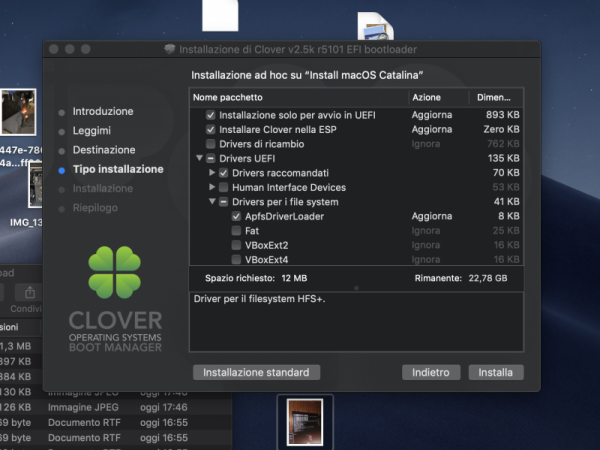This screenshot has height=450, width=600.
Task: Collapse the Drivers UEFI group
Action: 199,158
